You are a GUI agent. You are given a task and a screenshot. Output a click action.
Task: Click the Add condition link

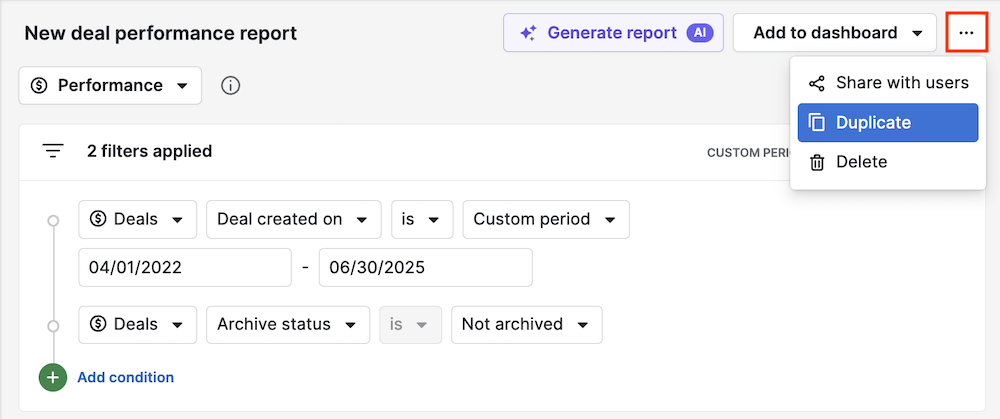(125, 377)
